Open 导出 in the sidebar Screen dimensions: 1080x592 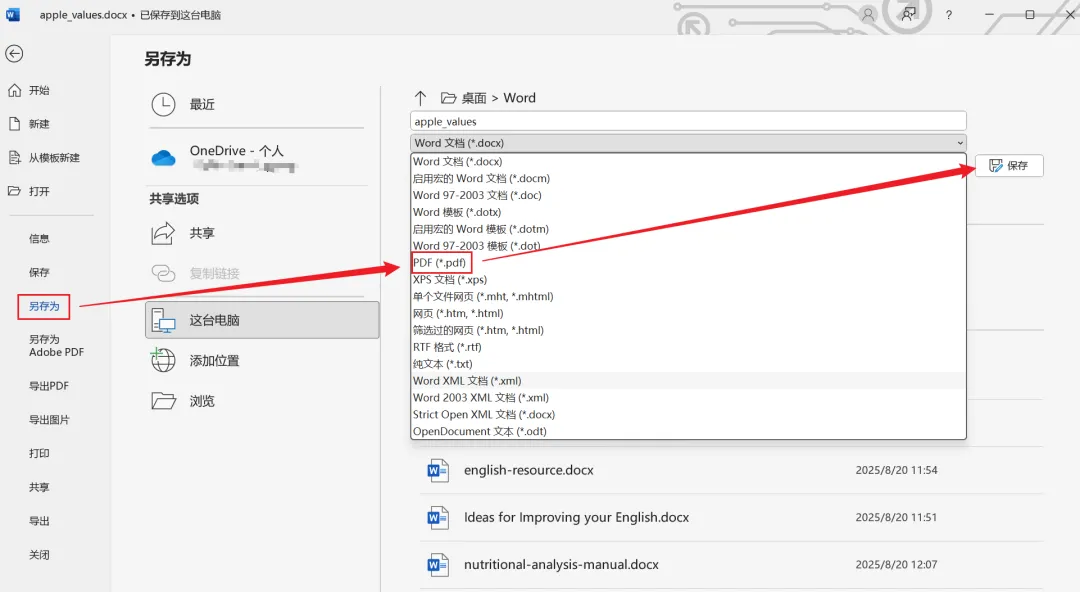point(39,521)
